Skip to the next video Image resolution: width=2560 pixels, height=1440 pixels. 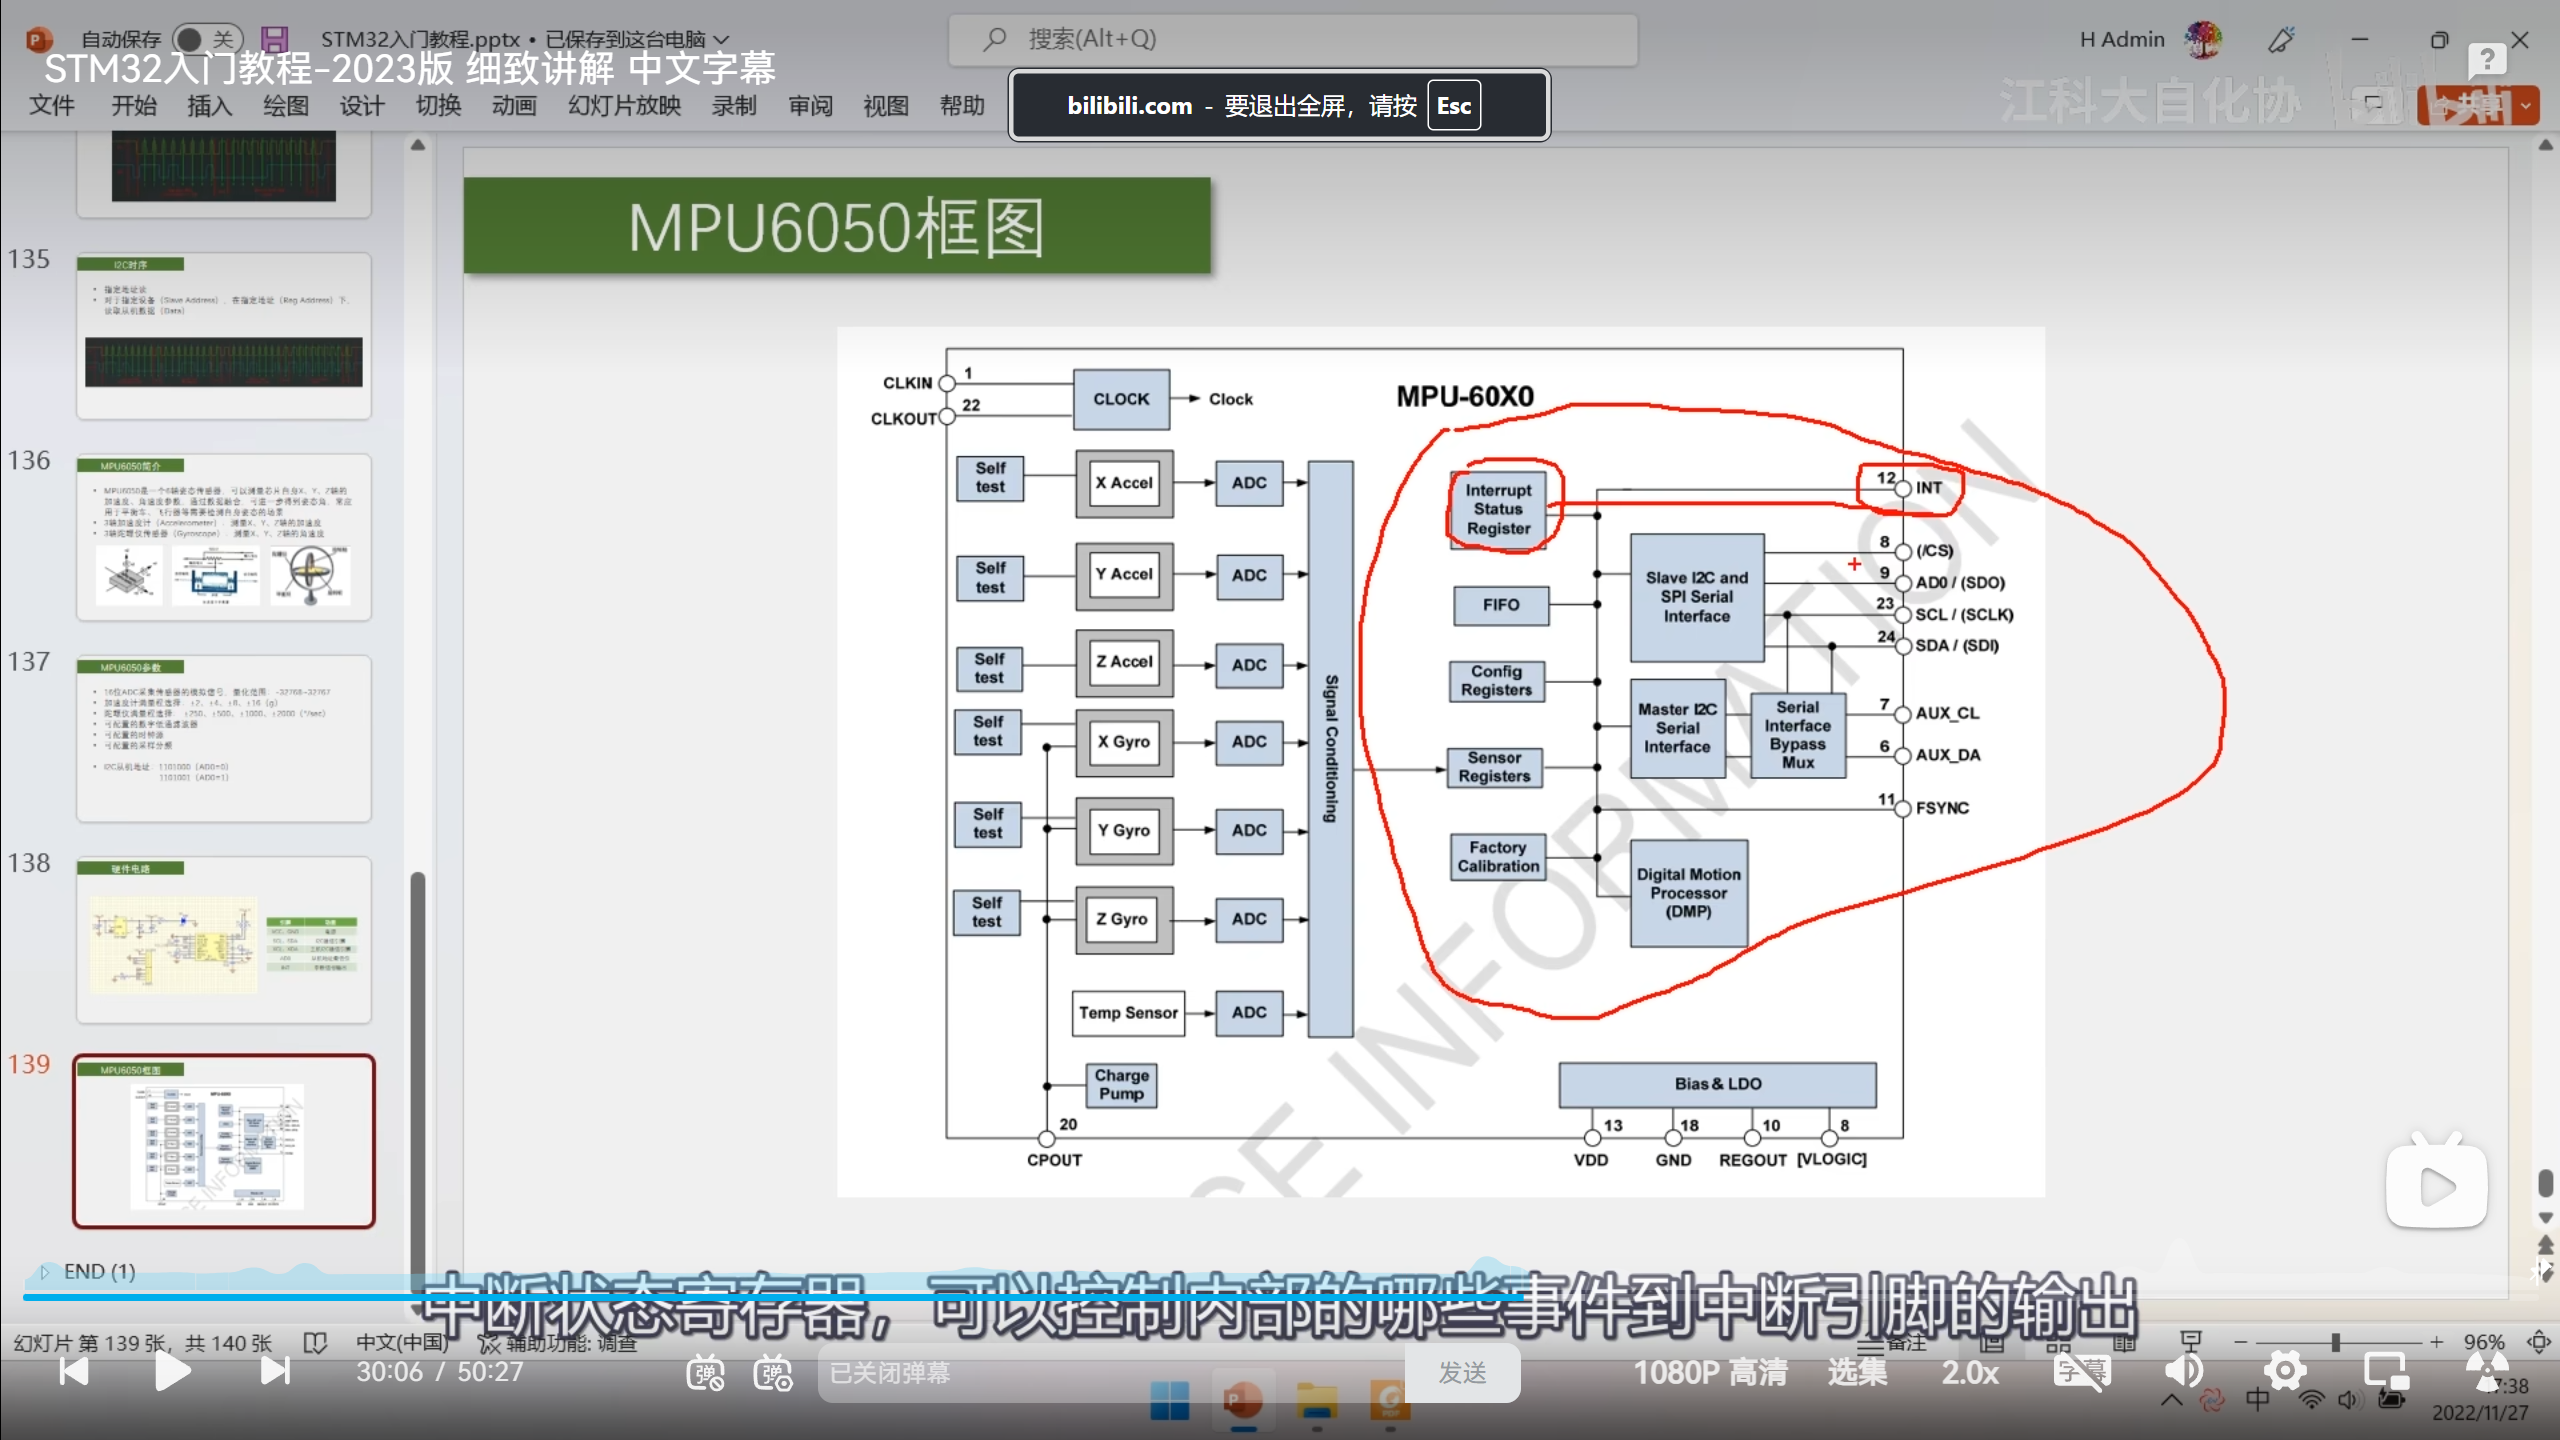pos(275,1371)
